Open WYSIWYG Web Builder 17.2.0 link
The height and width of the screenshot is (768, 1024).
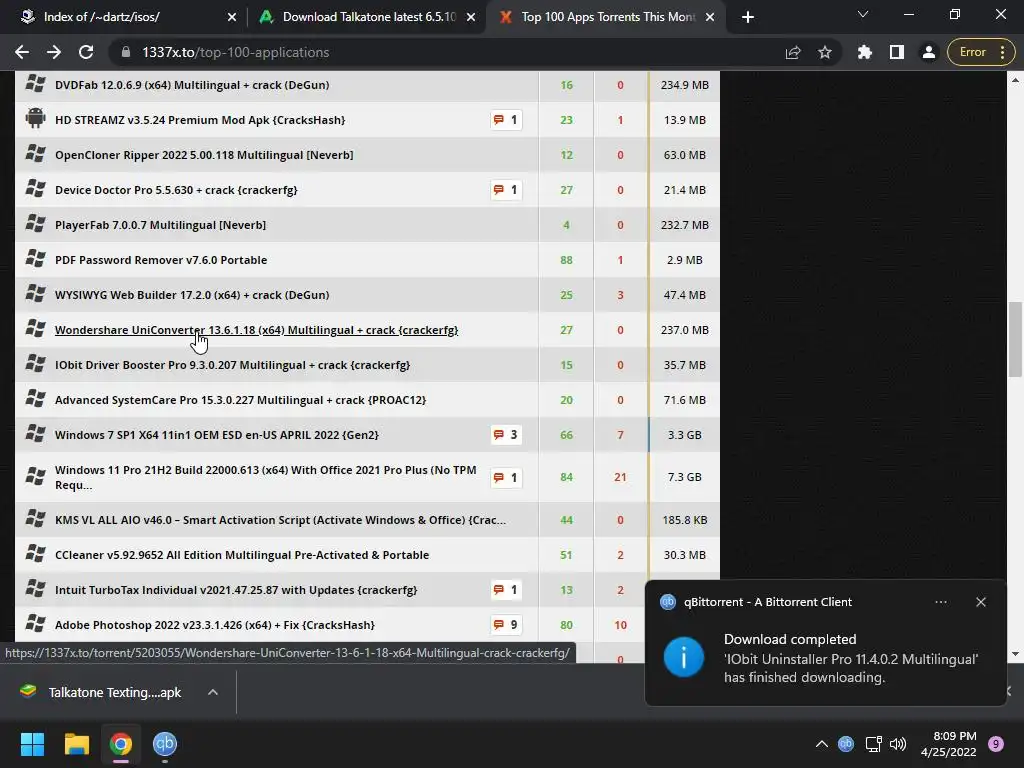tap(192, 295)
